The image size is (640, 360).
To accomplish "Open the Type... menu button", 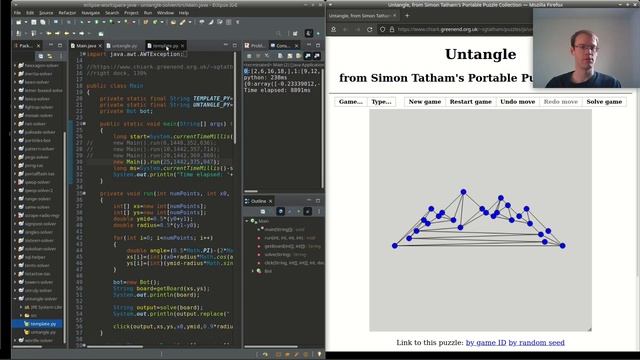I will pyautogui.click(x=381, y=102).
